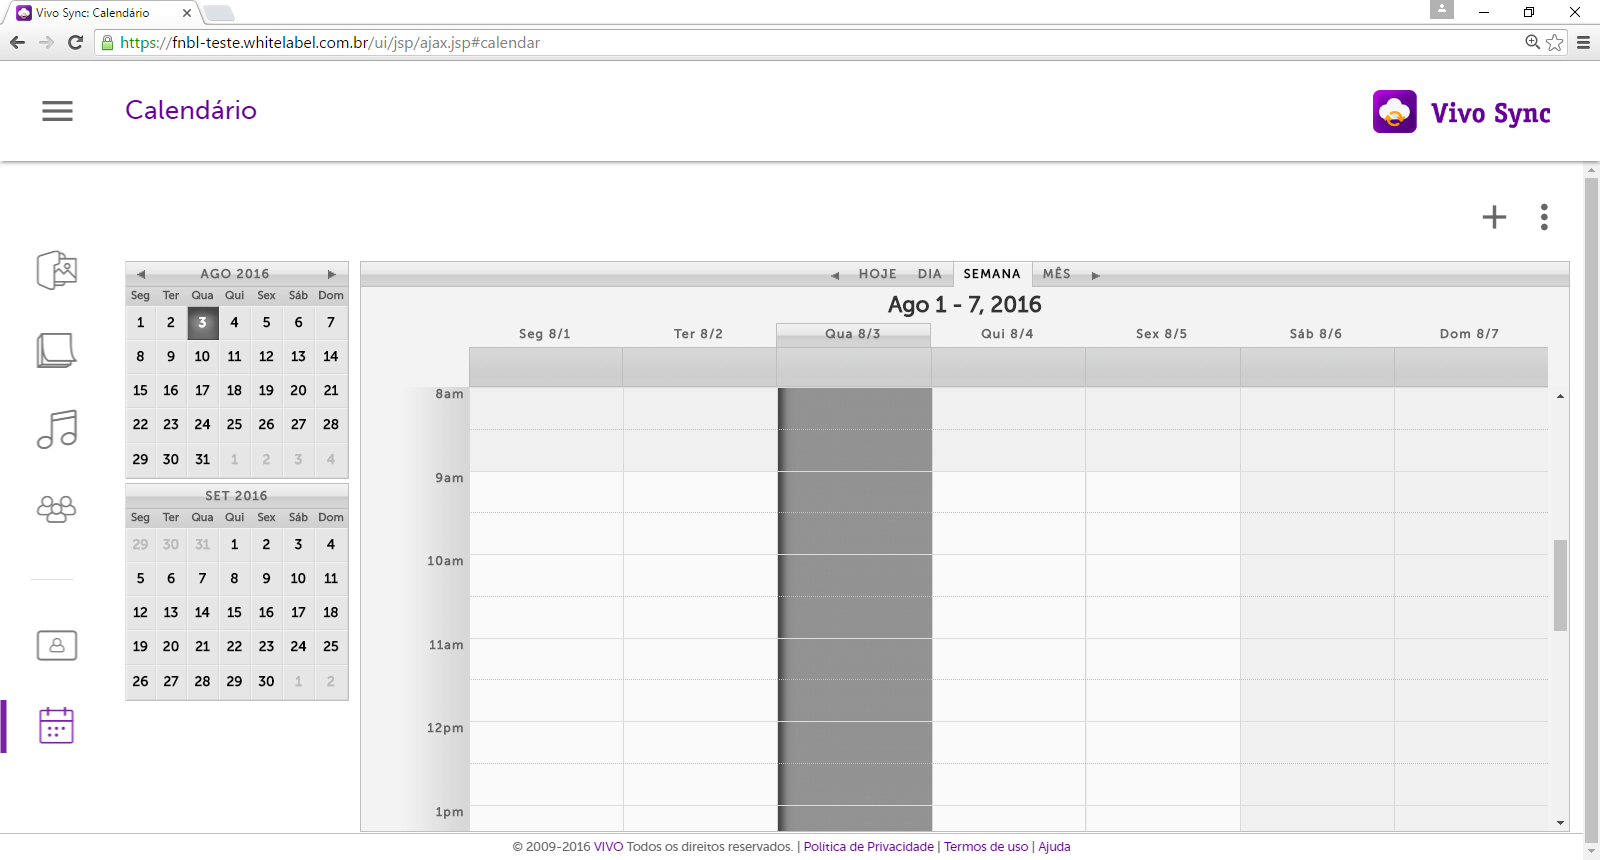Select the Qua 8/3 day header
Image resolution: width=1600 pixels, height=860 pixels.
(853, 334)
